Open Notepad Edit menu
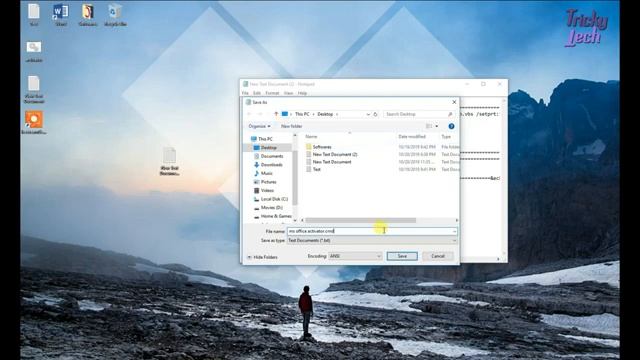 point(257,93)
